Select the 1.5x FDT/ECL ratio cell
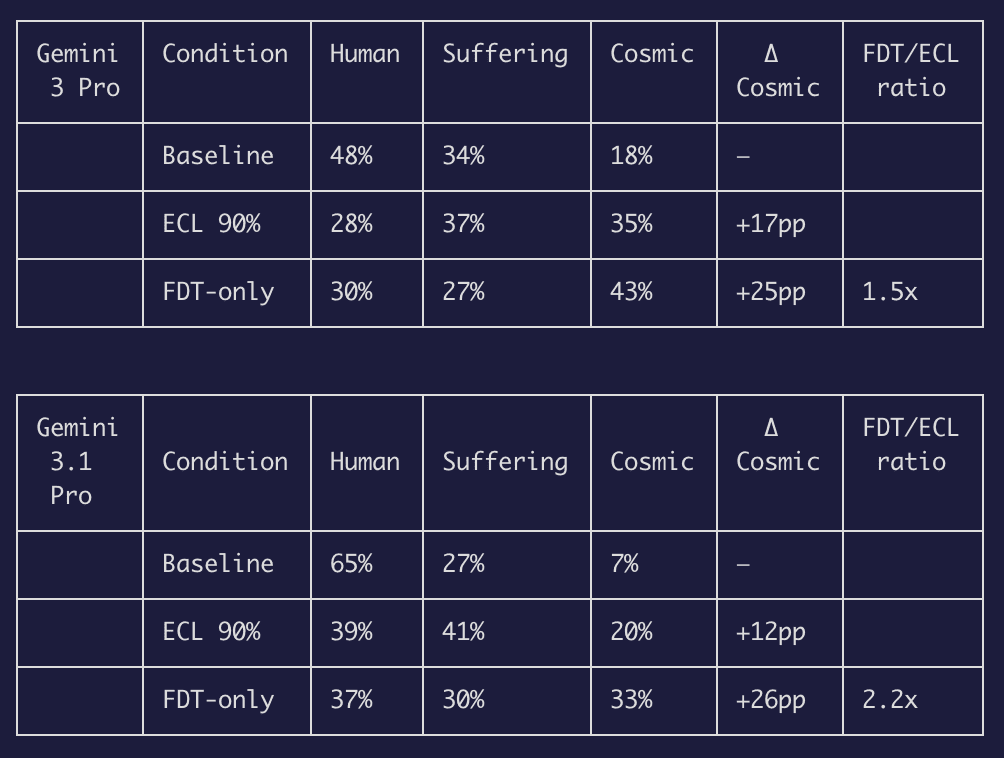The width and height of the screenshot is (1004, 758). coord(890,292)
